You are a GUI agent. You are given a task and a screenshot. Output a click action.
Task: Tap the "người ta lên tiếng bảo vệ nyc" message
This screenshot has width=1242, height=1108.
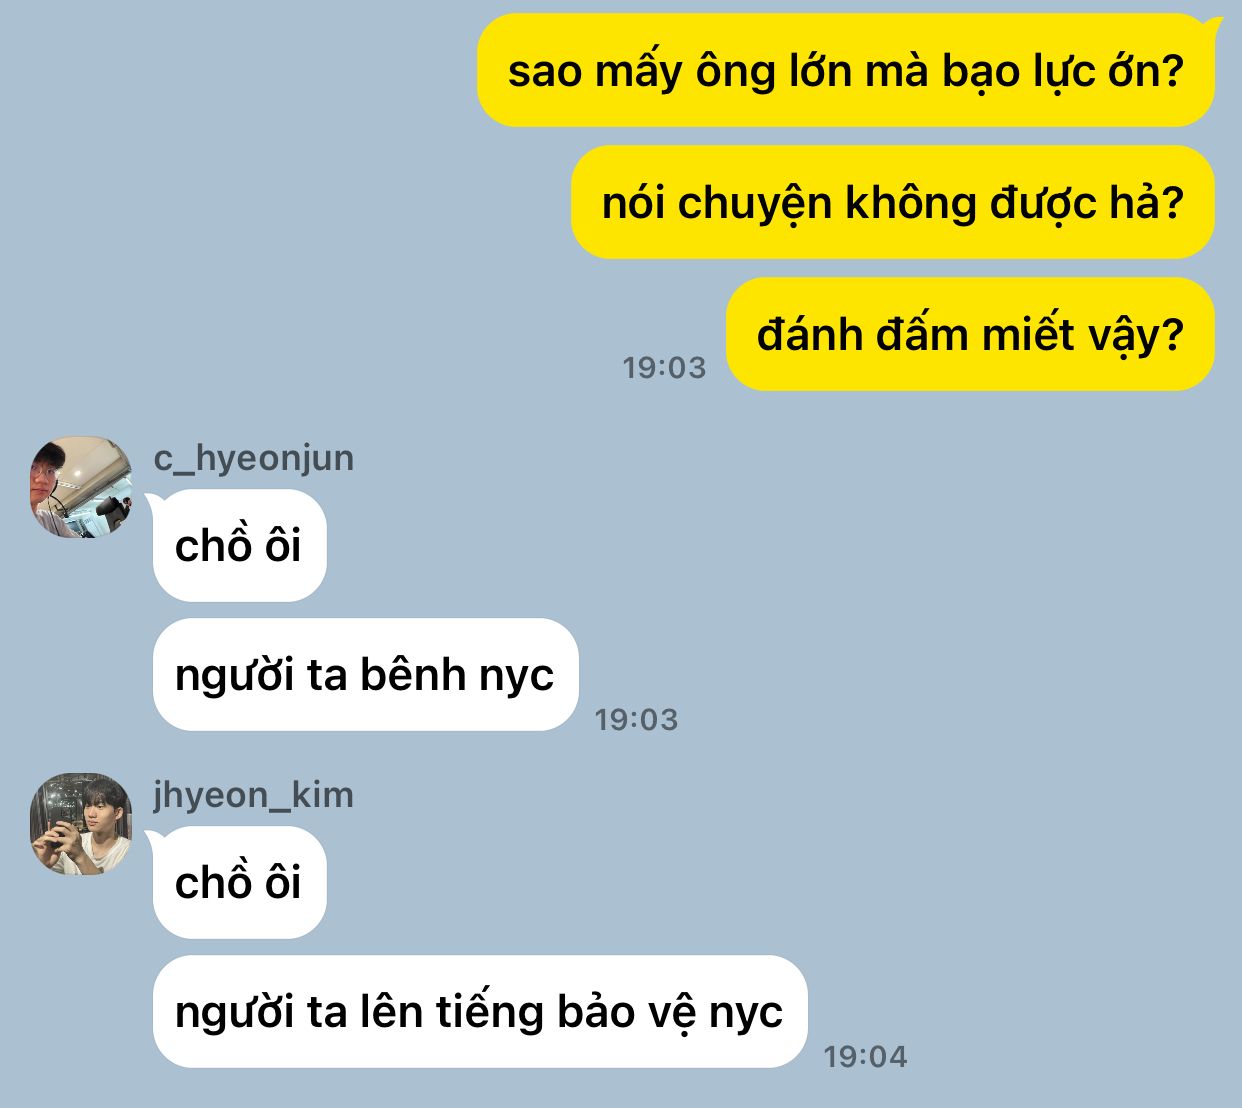tap(479, 1011)
